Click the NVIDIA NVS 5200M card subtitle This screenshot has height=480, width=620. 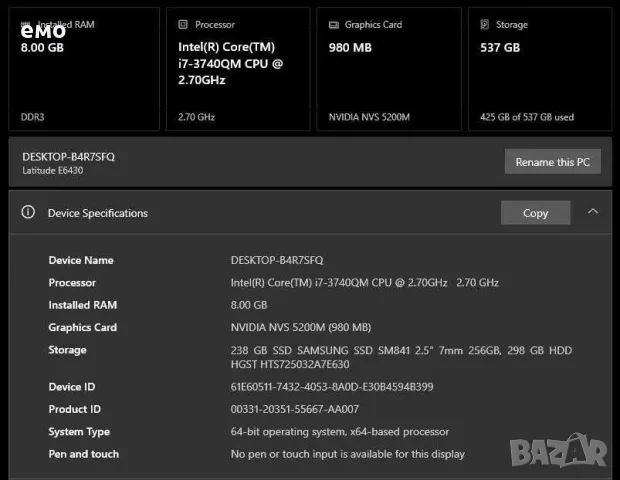[369, 117]
